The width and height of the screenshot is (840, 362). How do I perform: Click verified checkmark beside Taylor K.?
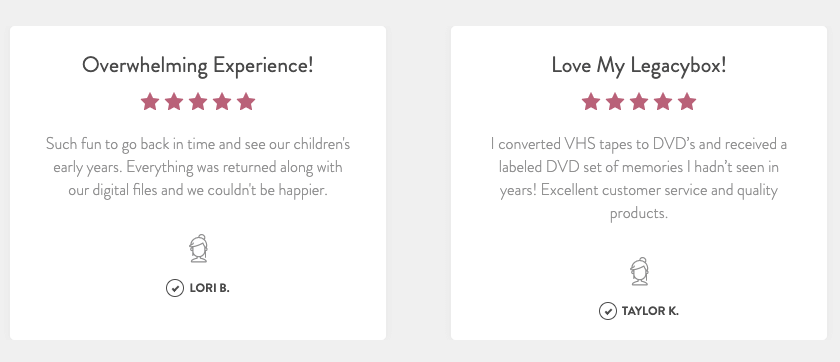(x=608, y=311)
